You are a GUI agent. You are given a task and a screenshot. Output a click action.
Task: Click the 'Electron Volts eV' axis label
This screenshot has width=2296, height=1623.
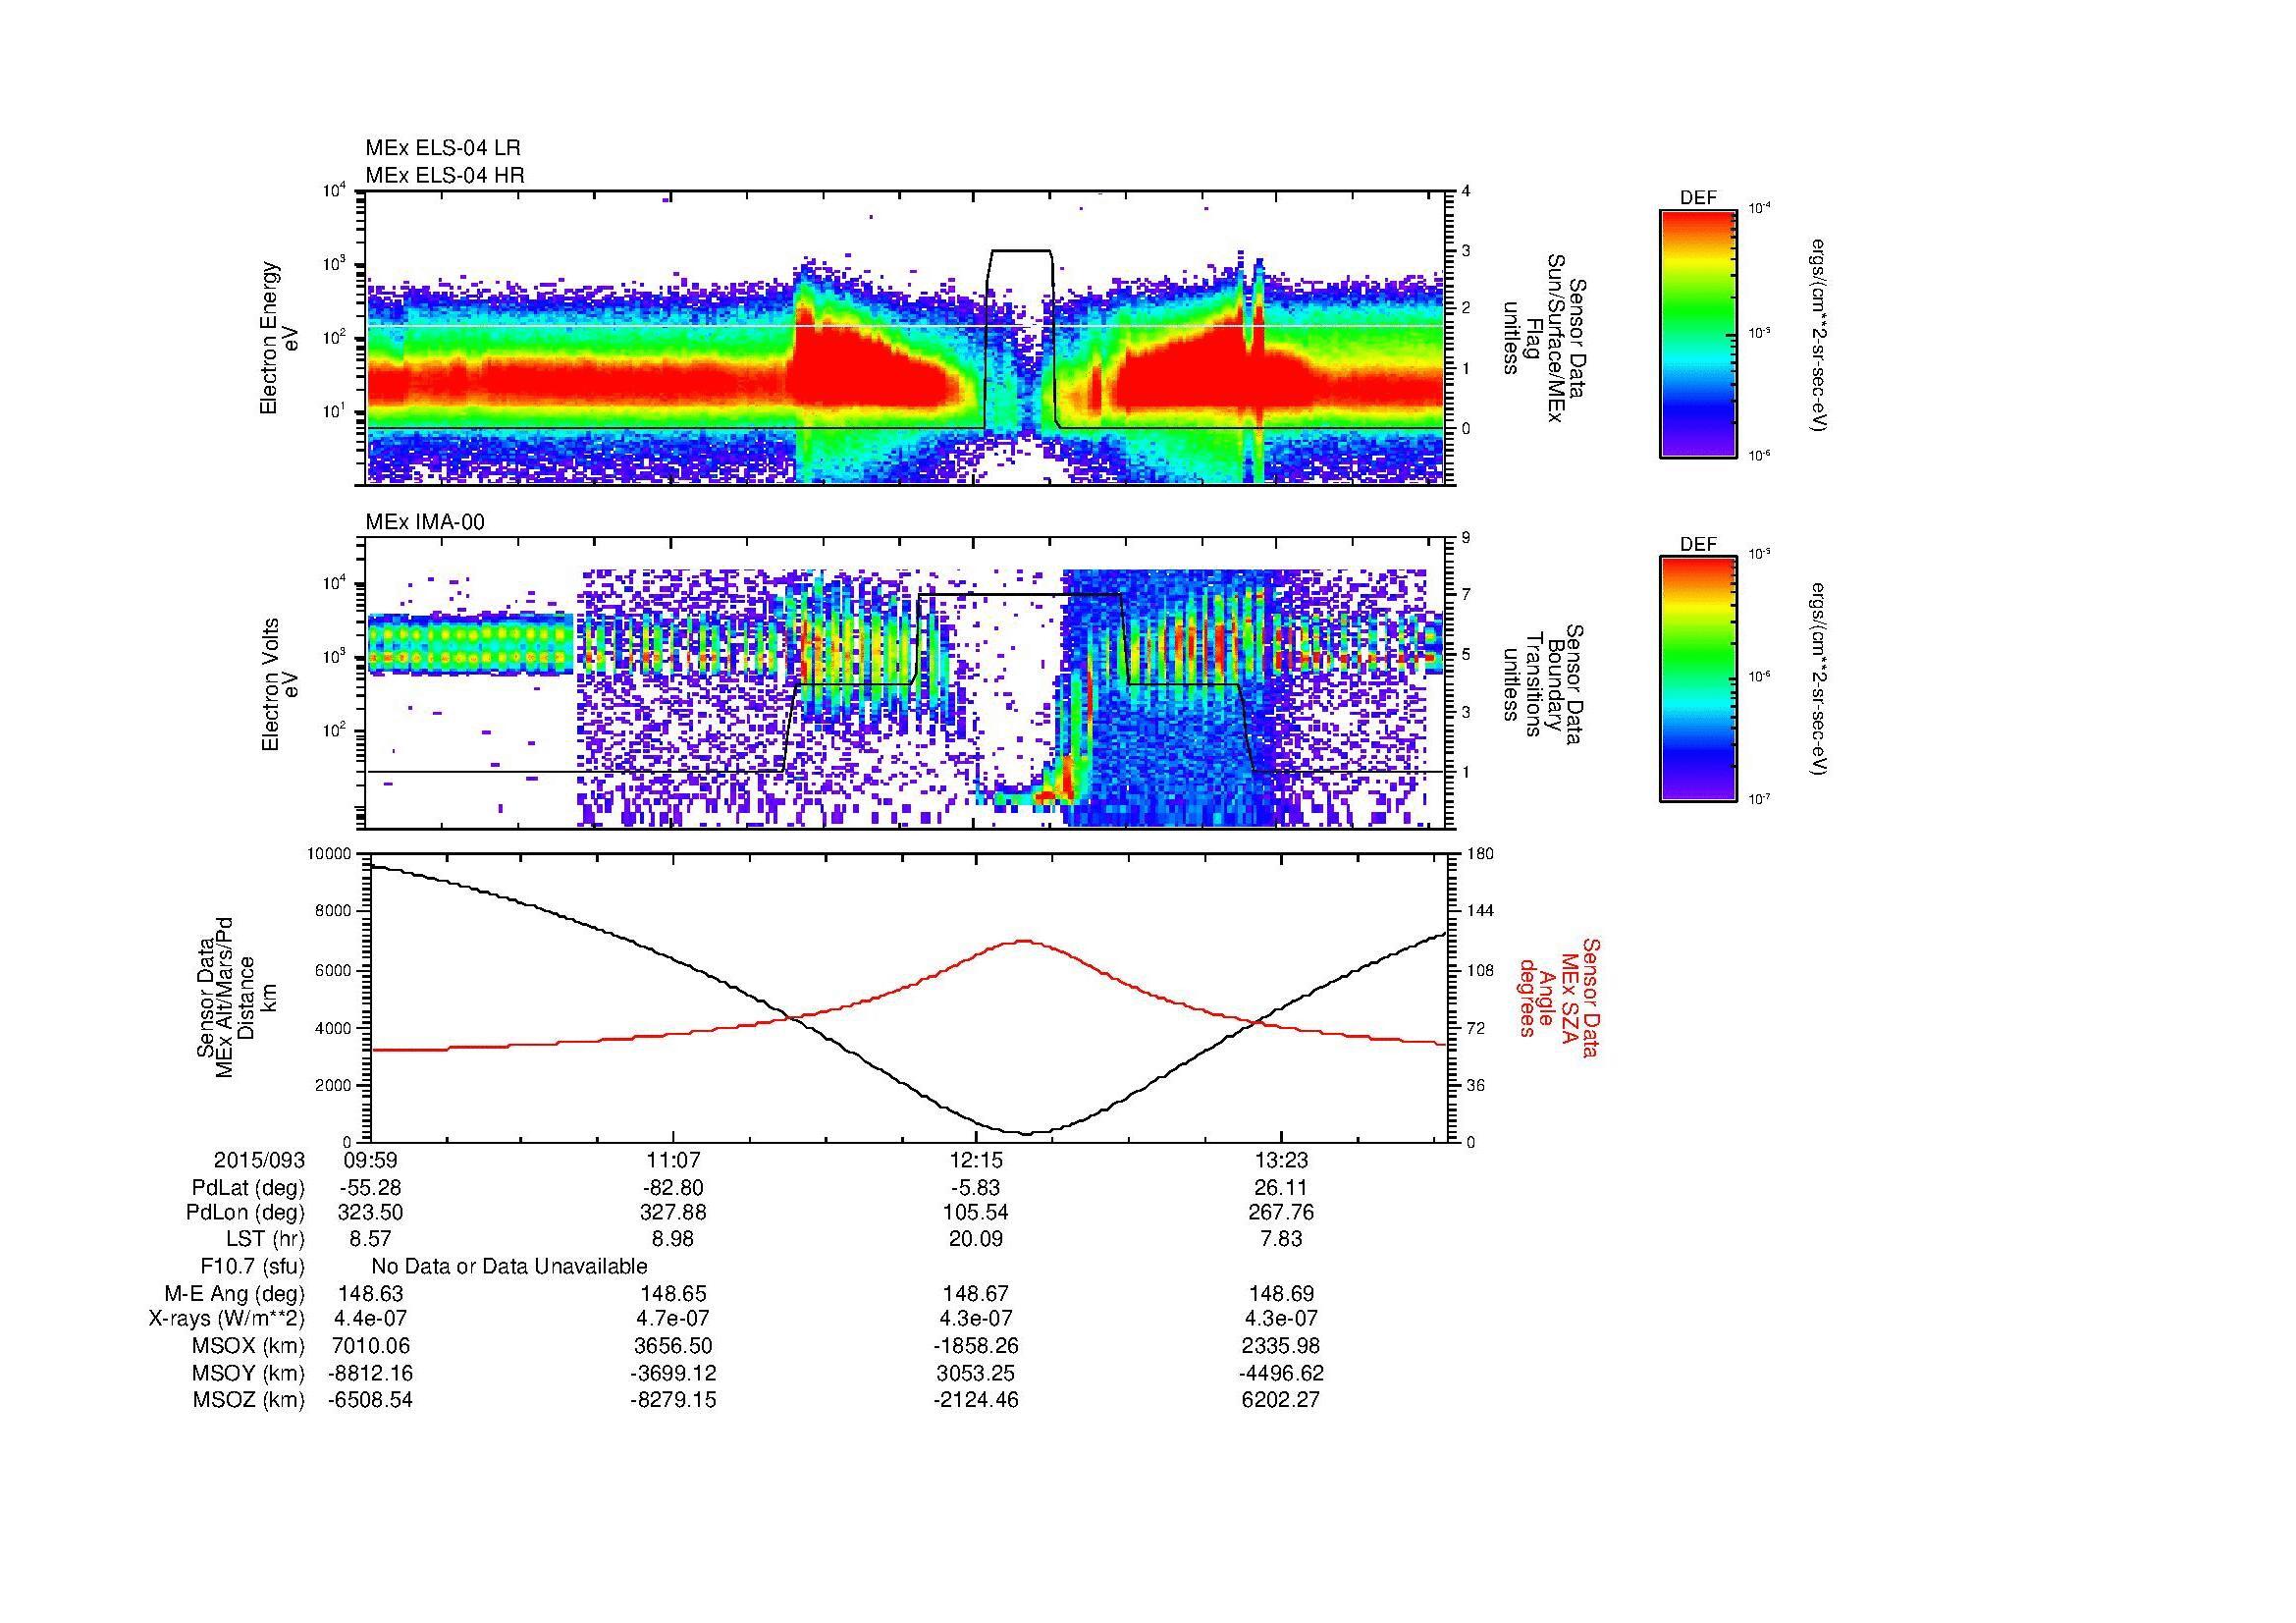point(279,684)
